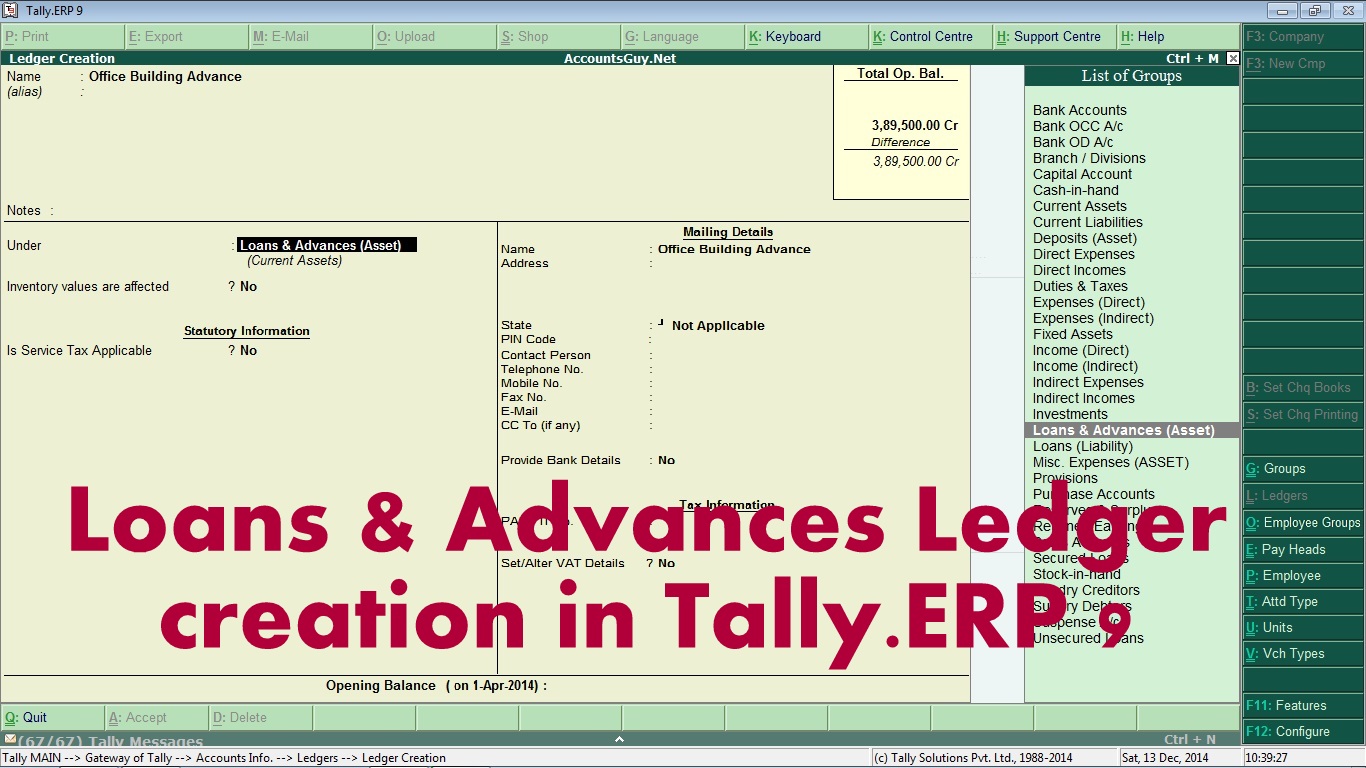Open the Help menu

tap(1178, 37)
